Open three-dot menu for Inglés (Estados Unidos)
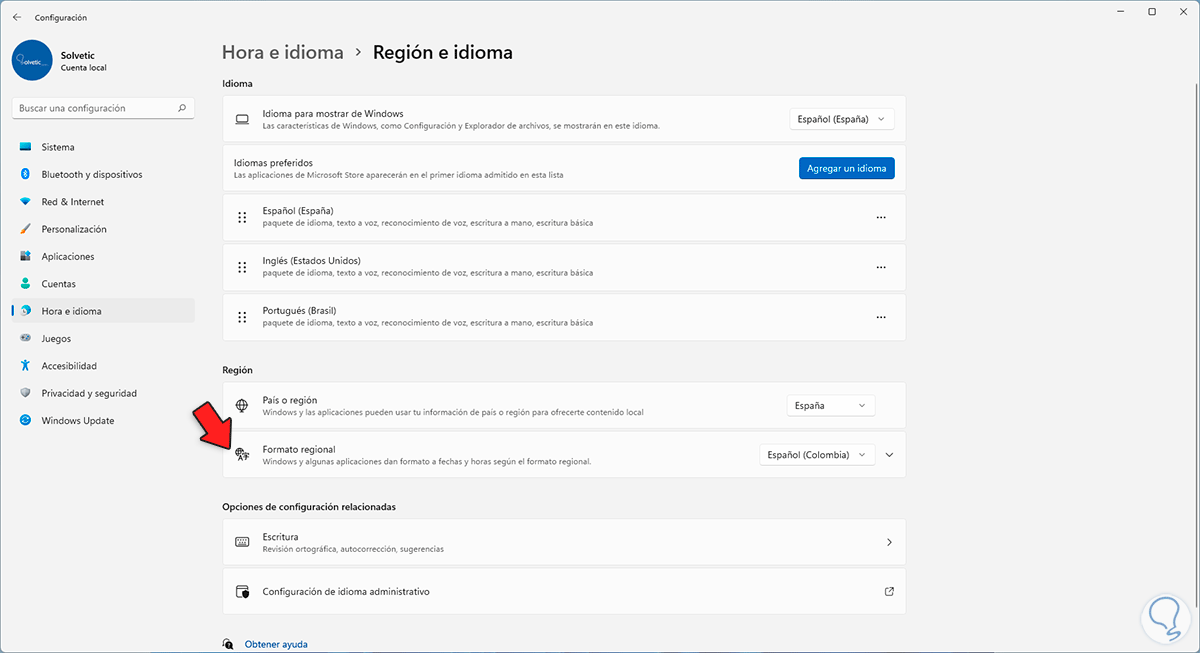The width and height of the screenshot is (1200, 653). point(881,267)
